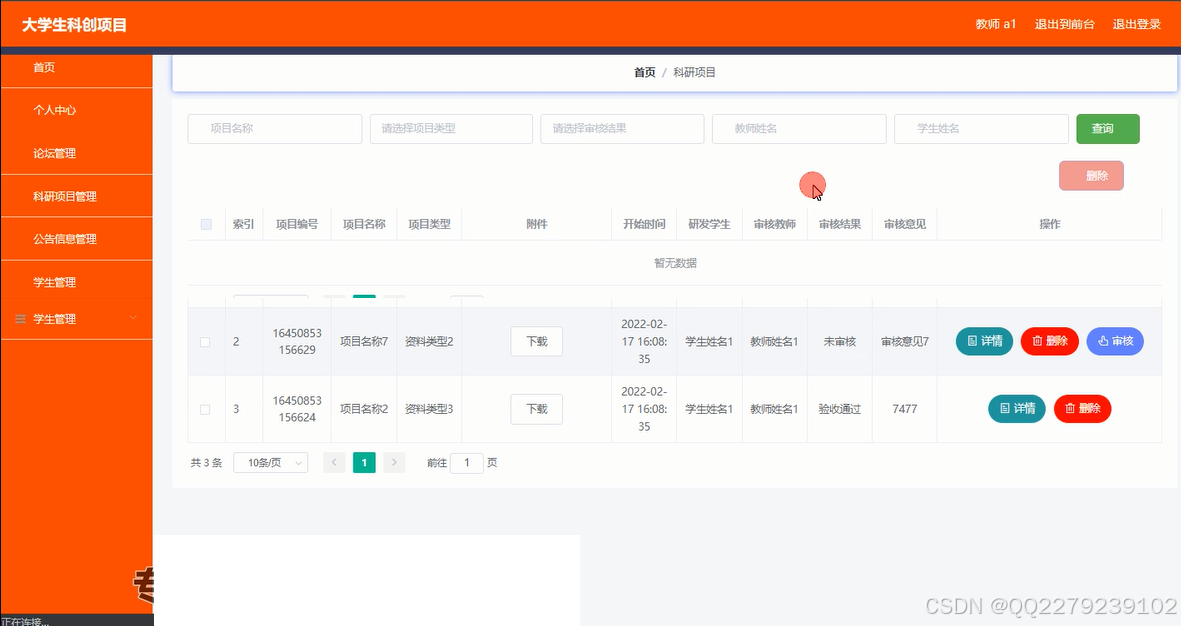The width and height of the screenshot is (1181, 626).
Task: Check the select-all checkbox in table header
Action: (205, 224)
